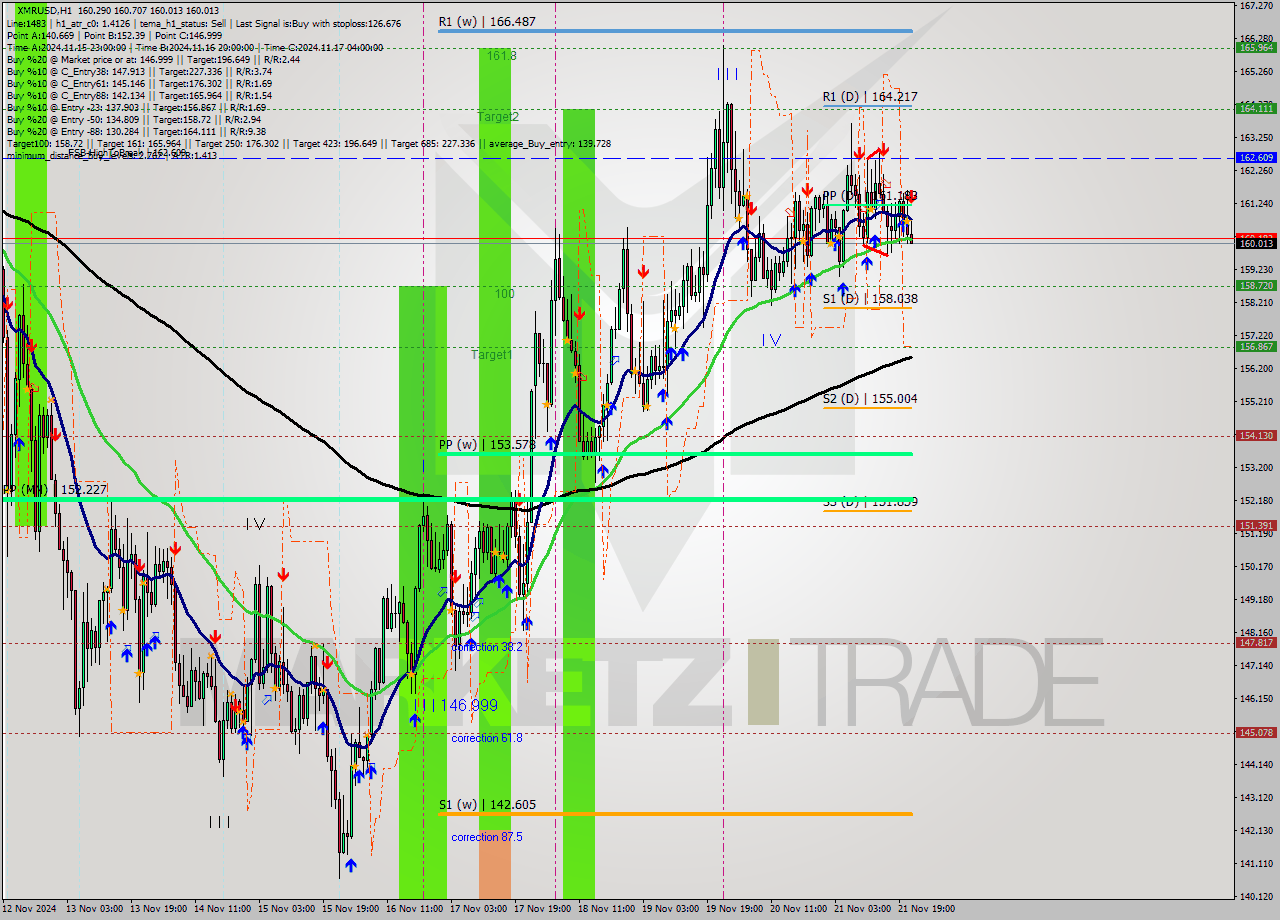Click the blue 162.609 price tag
This screenshot has width=1280, height=920.
[x=1256, y=157]
